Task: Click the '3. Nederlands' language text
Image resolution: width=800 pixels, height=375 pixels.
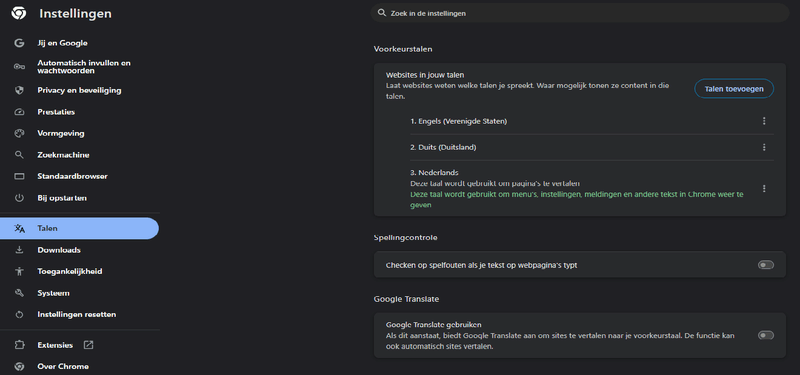Action: 434,173
